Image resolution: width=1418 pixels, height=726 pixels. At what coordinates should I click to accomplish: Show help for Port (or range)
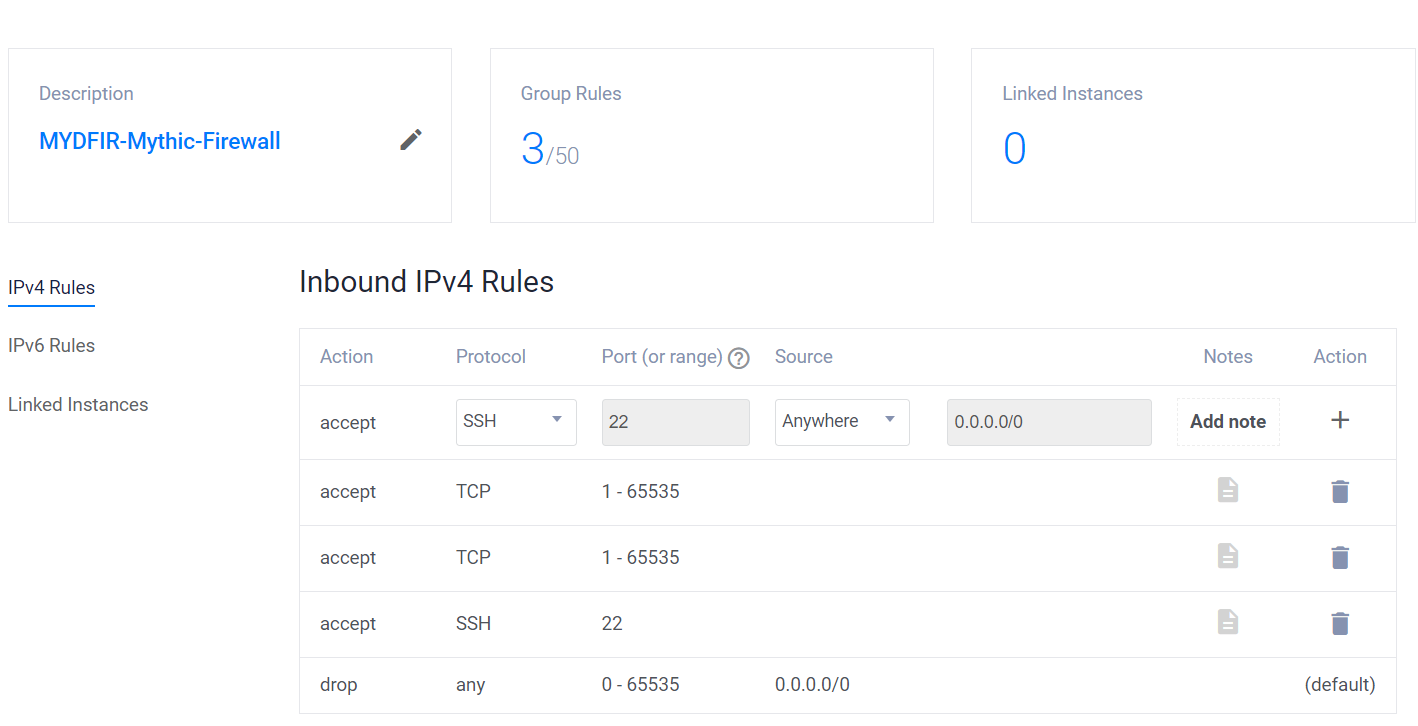[x=739, y=358]
